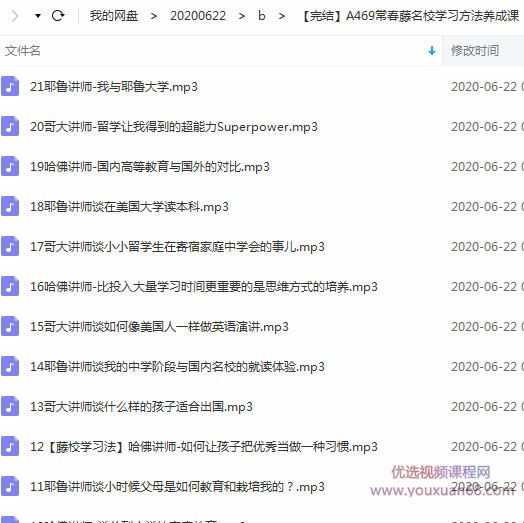
Task: Sort by 文件名 column header
Action: point(23,51)
